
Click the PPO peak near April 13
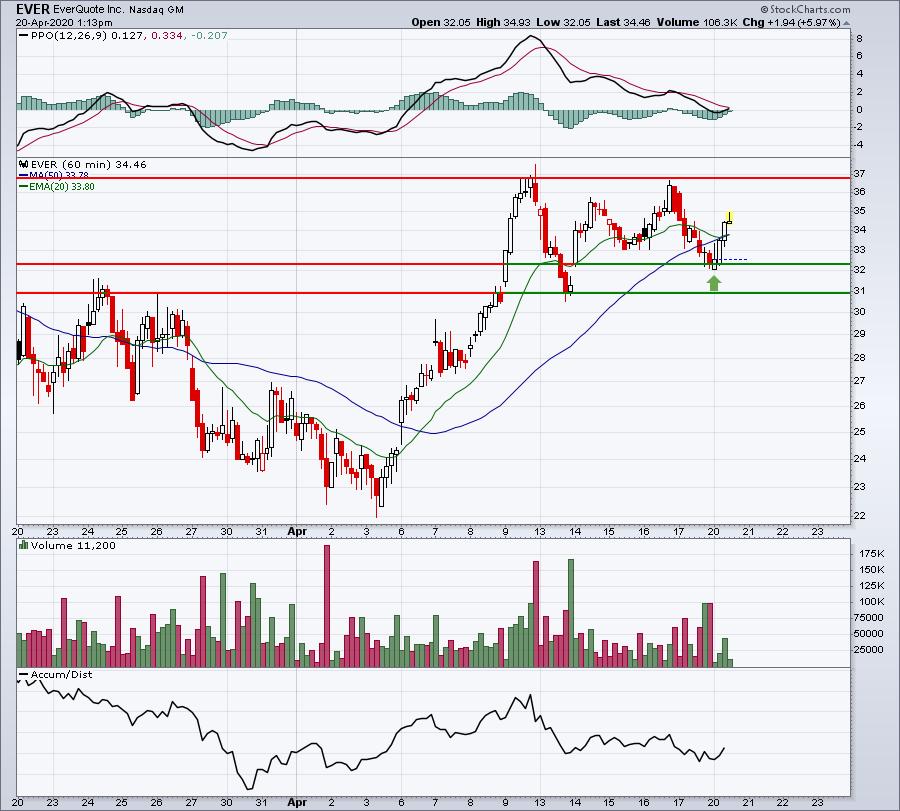point(531,37)
